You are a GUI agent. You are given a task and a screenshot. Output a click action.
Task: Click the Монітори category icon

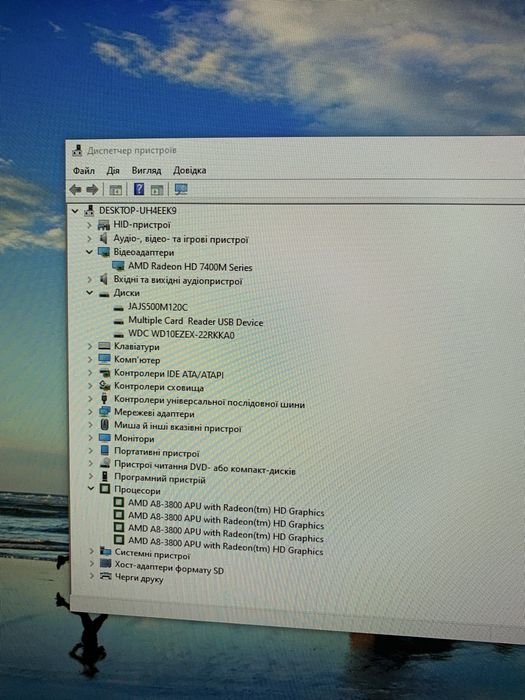pos(104,438)
